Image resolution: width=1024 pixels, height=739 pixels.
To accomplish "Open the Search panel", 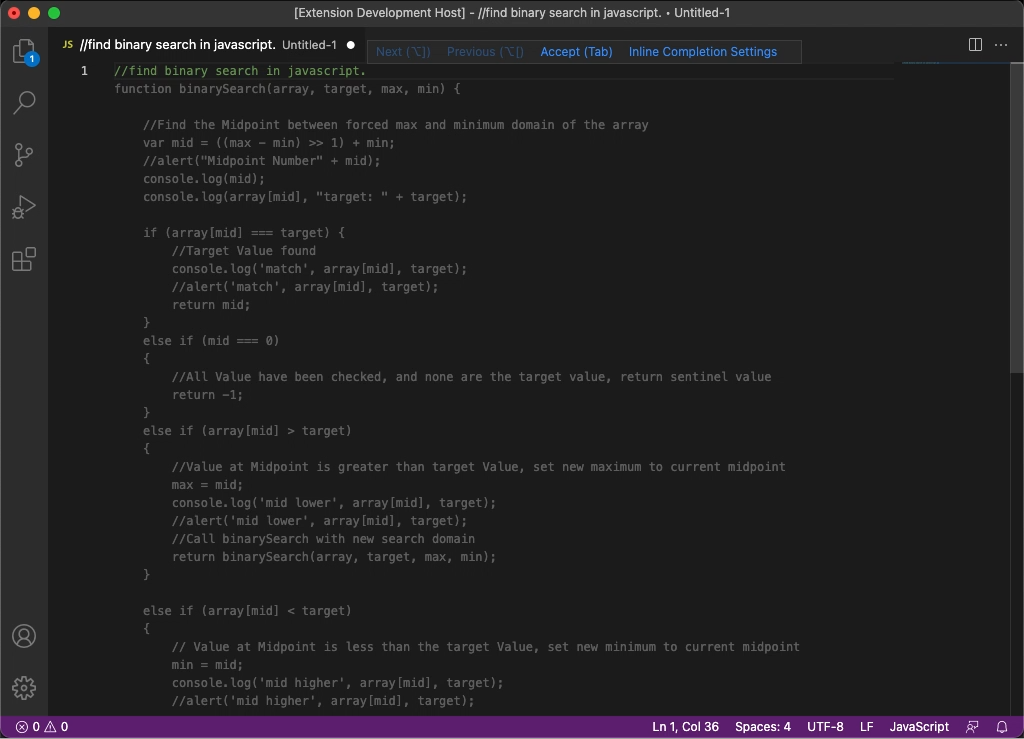I will (x=25, y=103).
